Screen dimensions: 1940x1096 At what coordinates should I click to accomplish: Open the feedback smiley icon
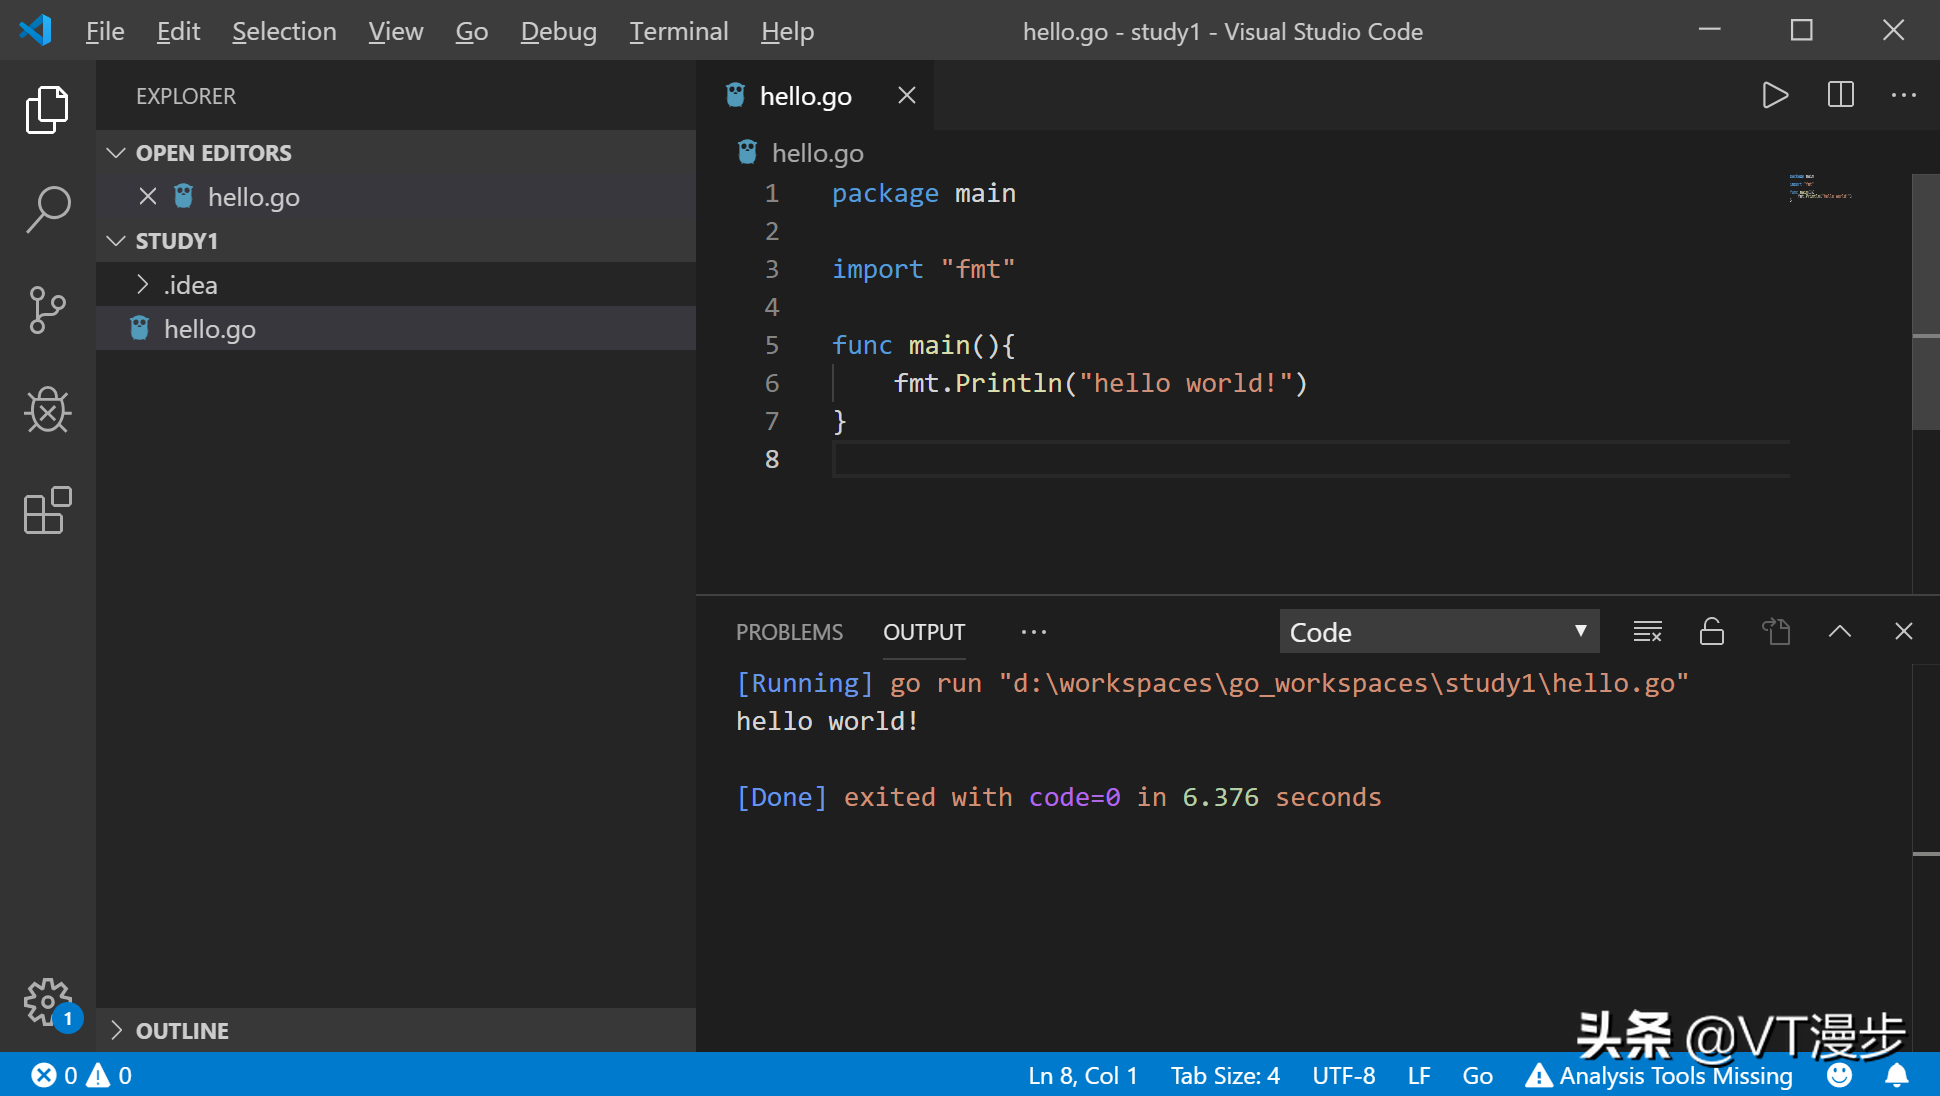pos(1839,1075)
